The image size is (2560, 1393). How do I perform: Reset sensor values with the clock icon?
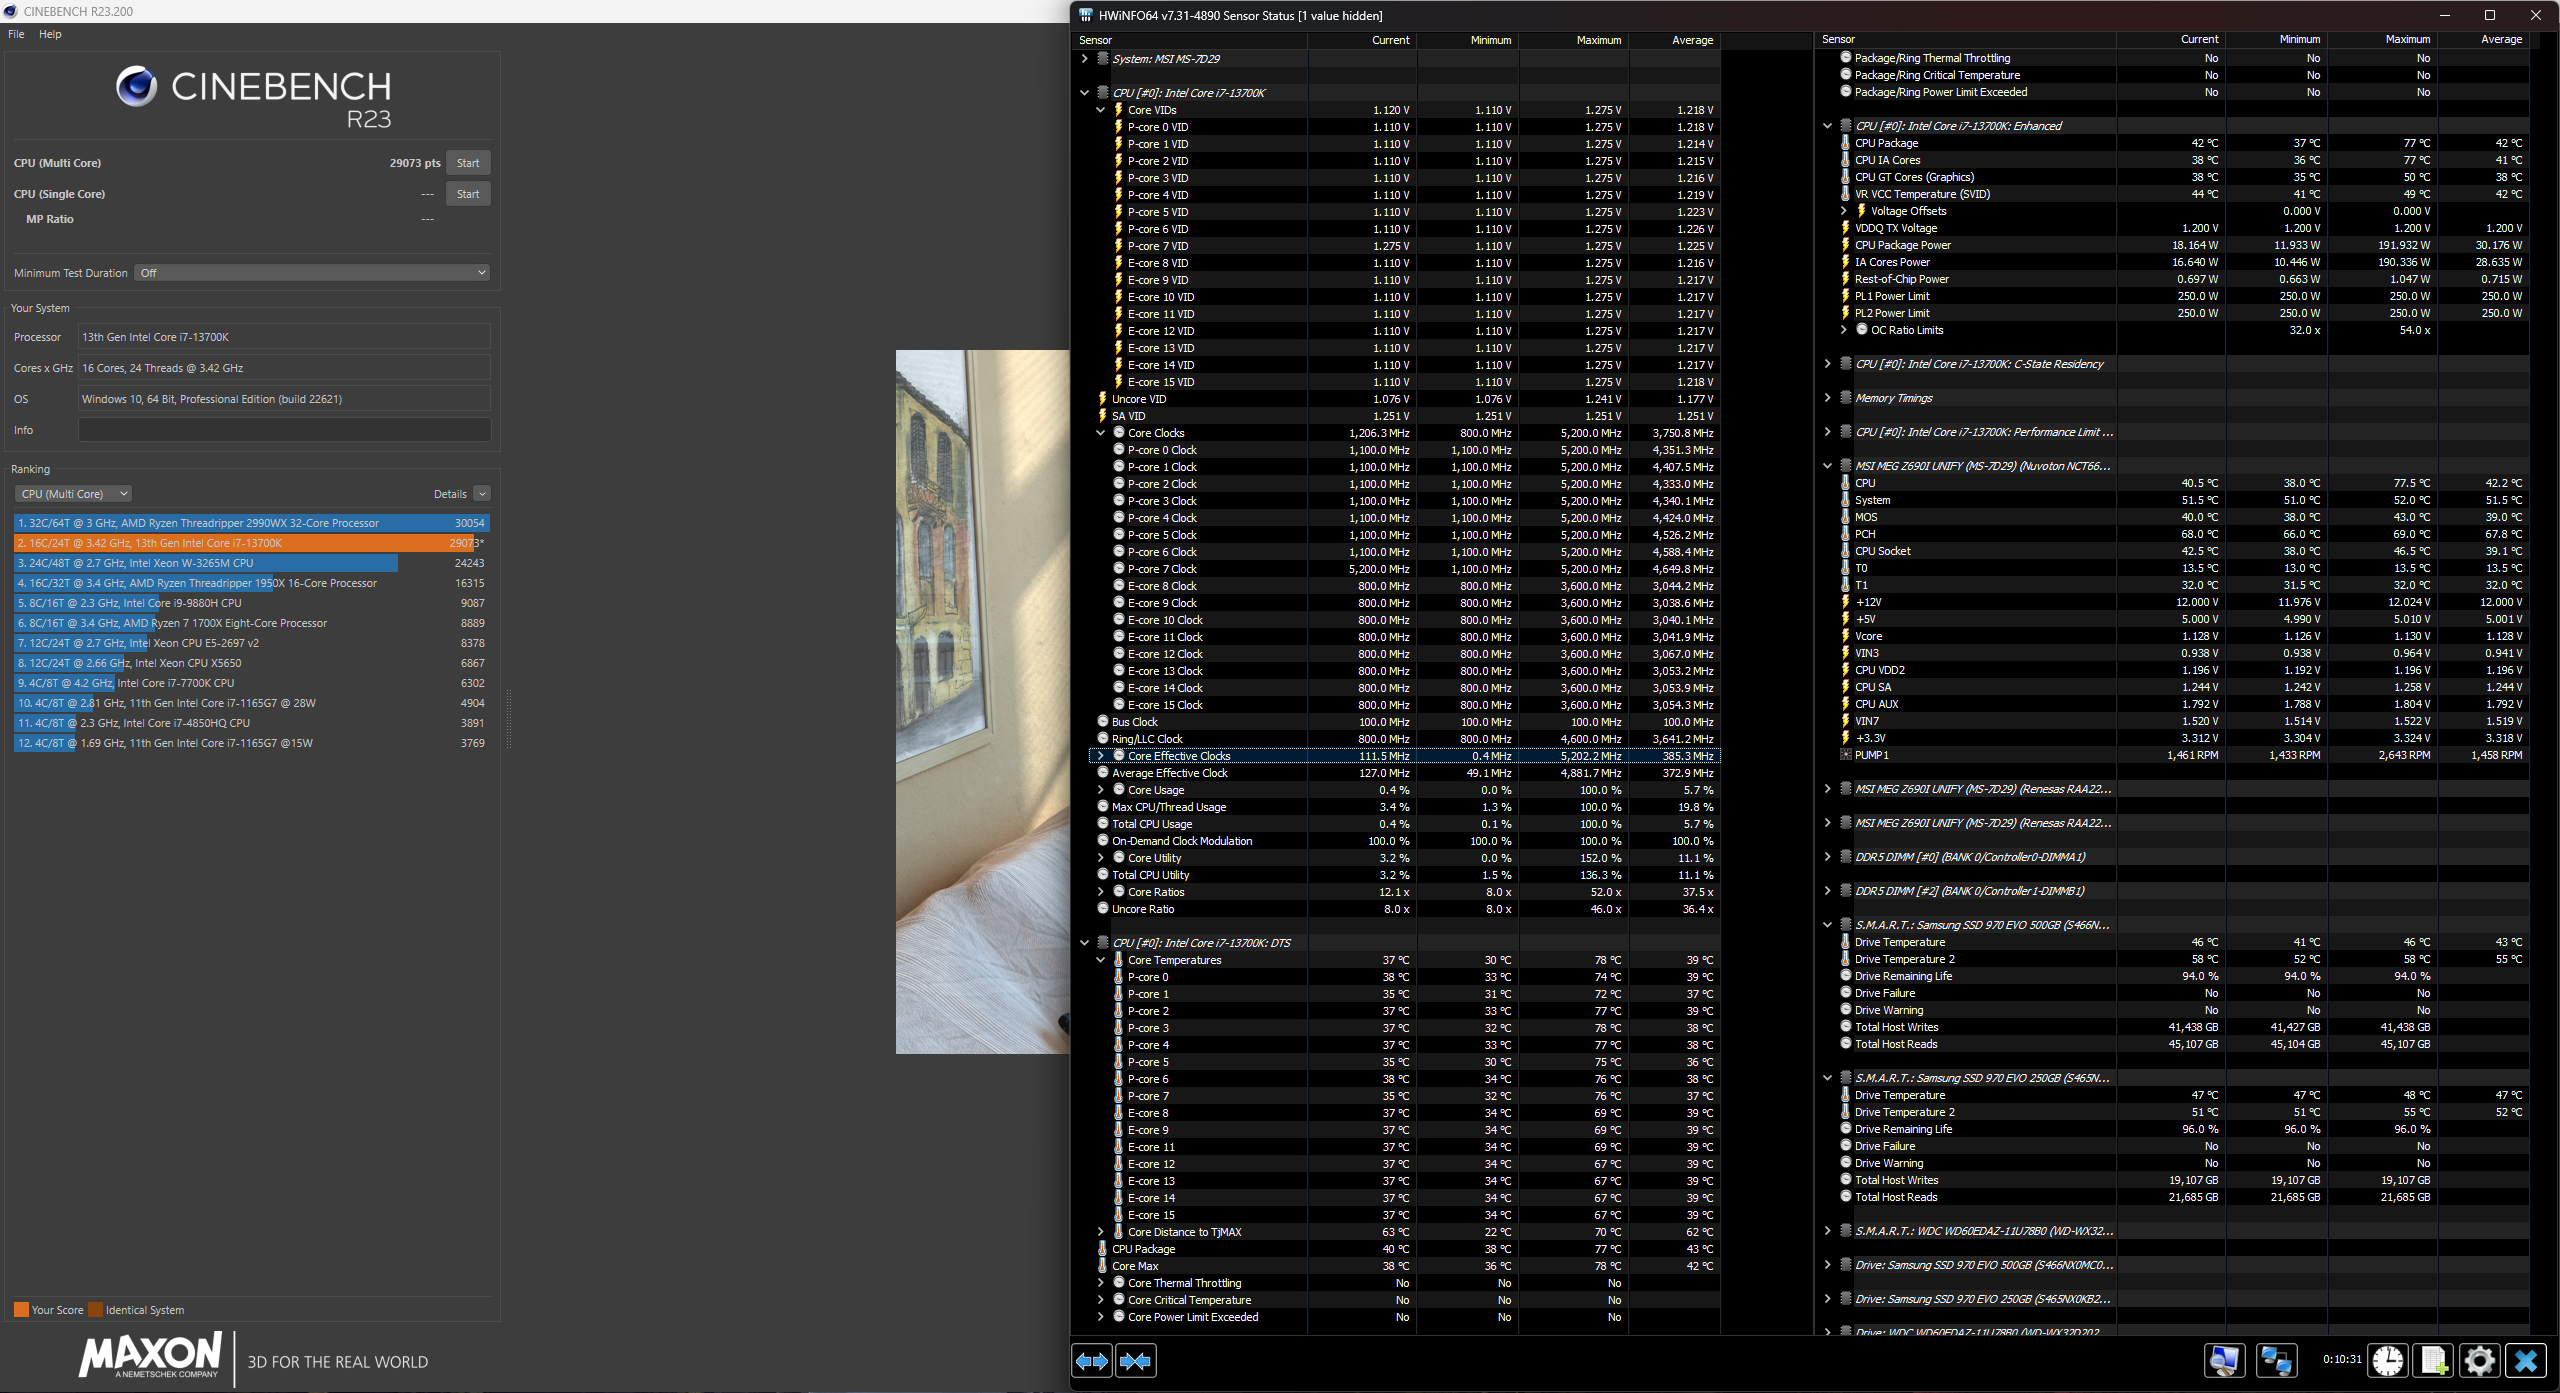[2388, 1360]
